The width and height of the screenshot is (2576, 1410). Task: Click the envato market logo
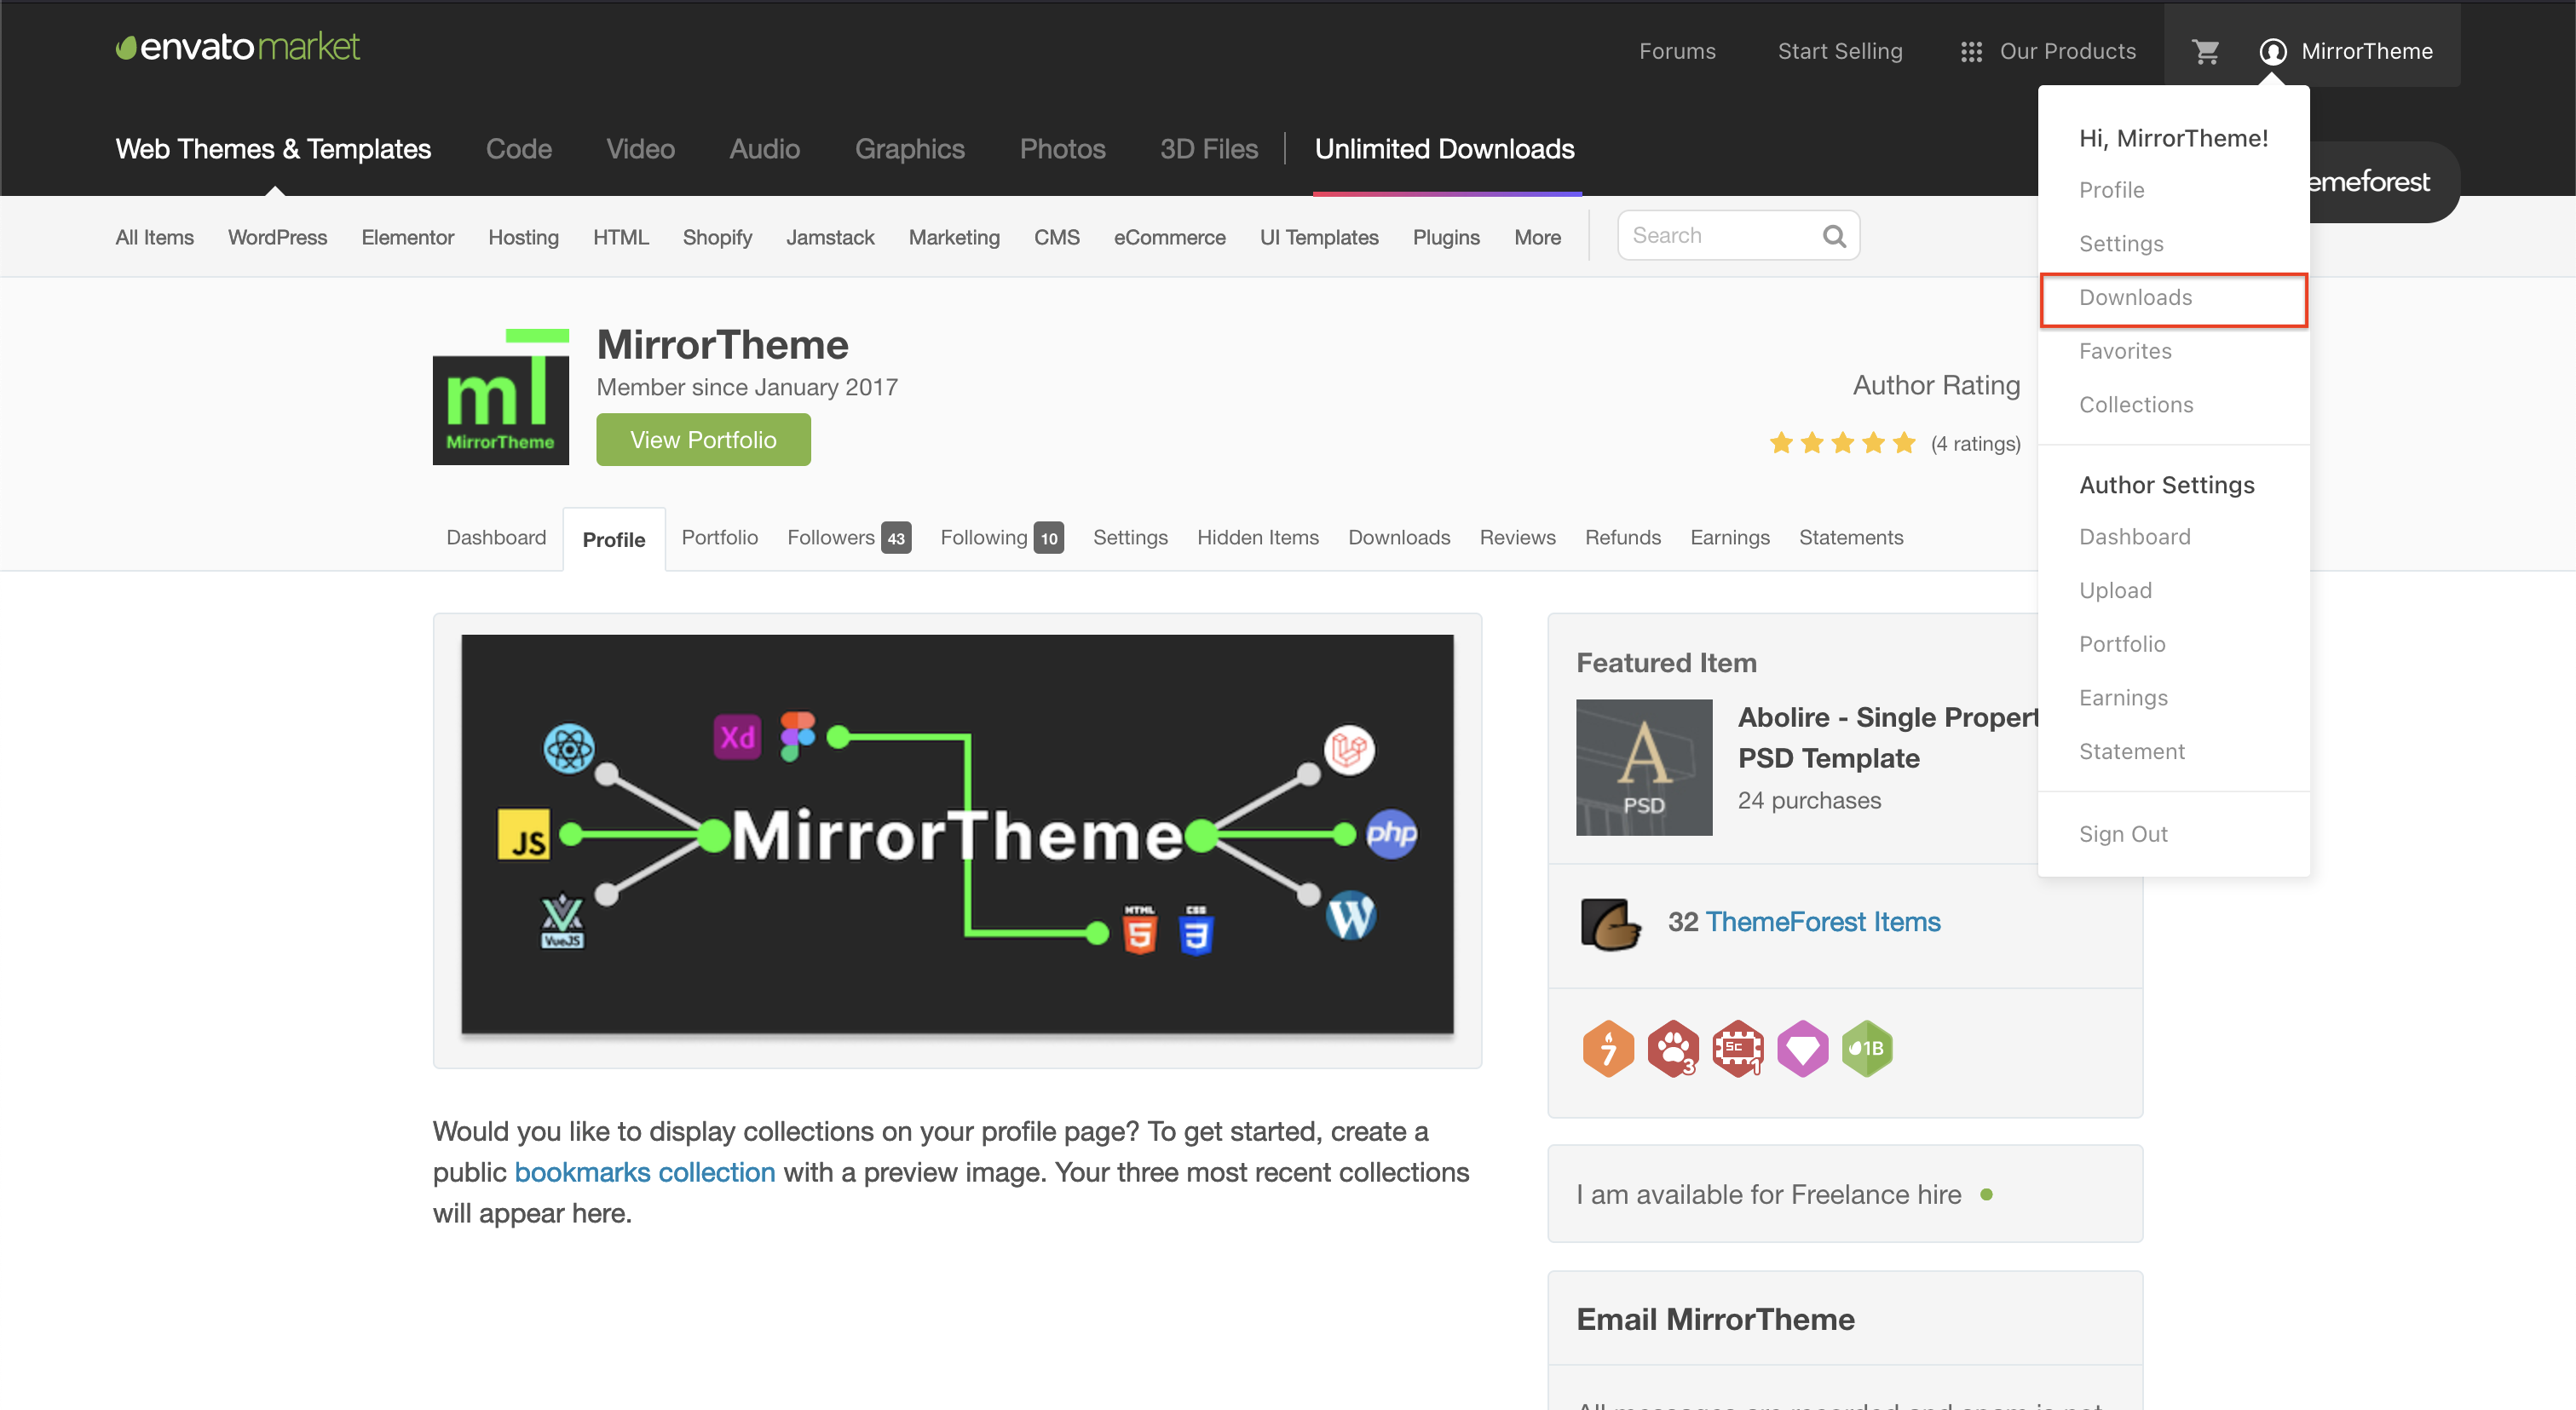(x=238, y=47)
